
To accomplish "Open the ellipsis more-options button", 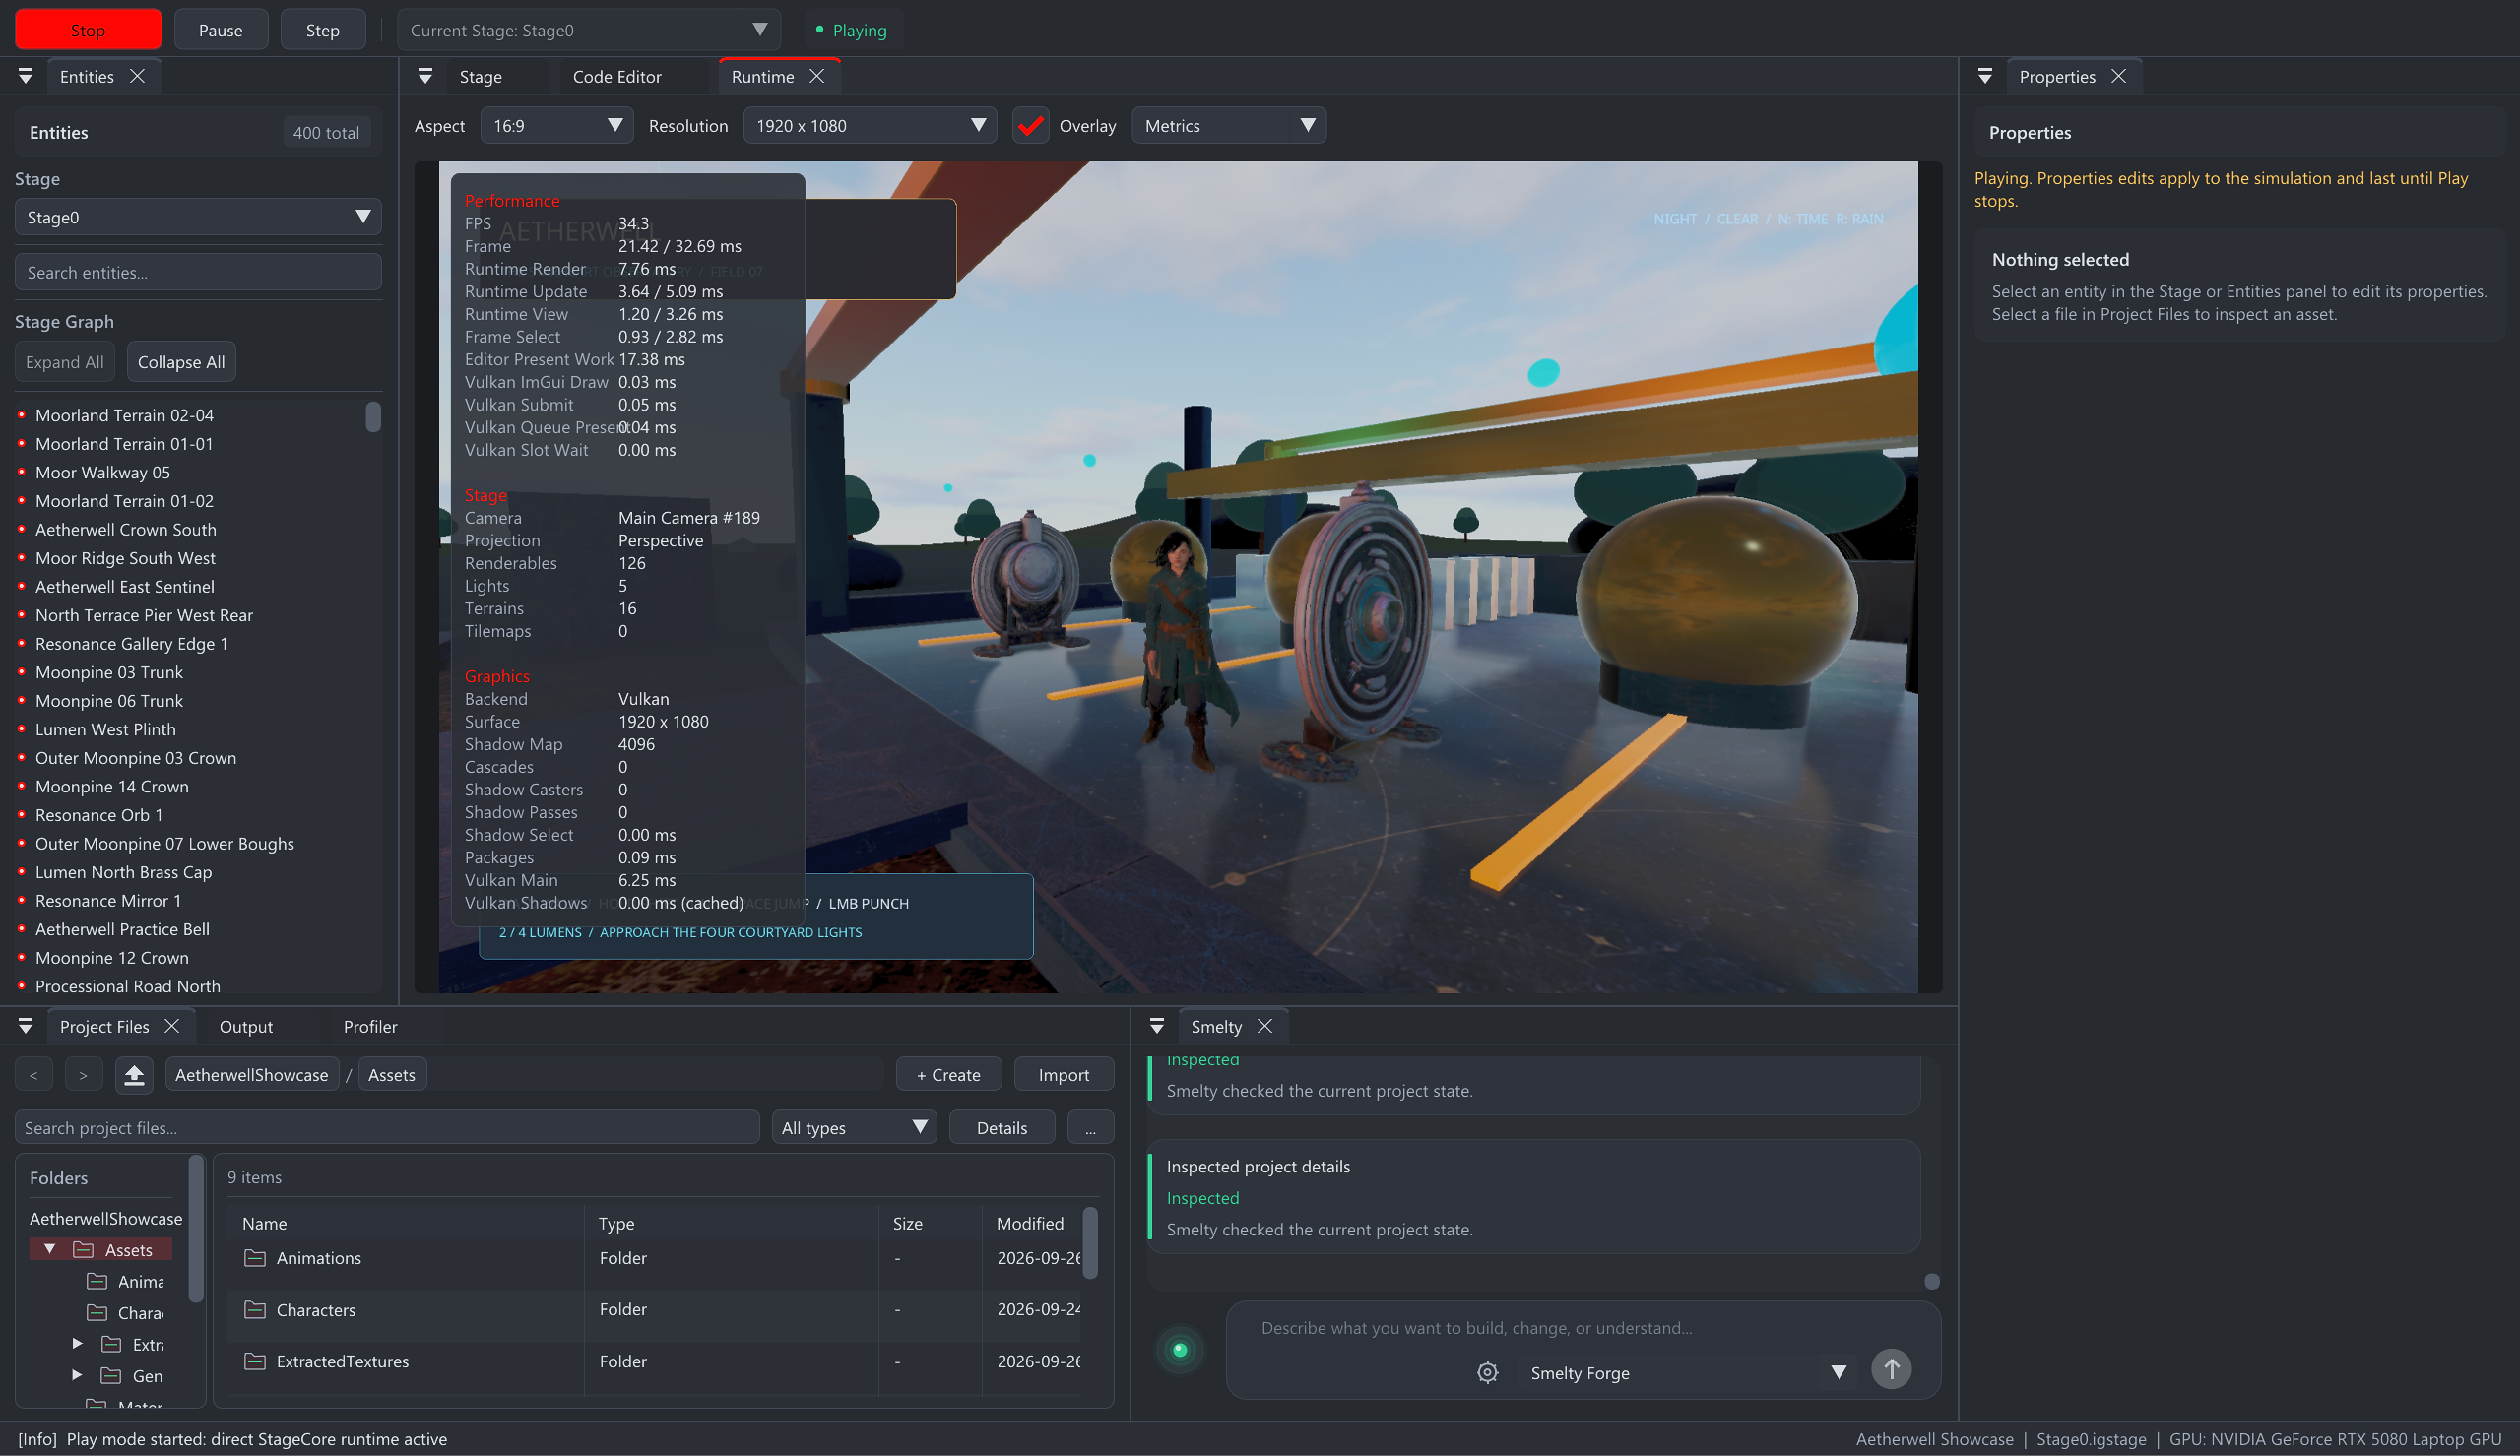I will click(x=1091, y=1128).
